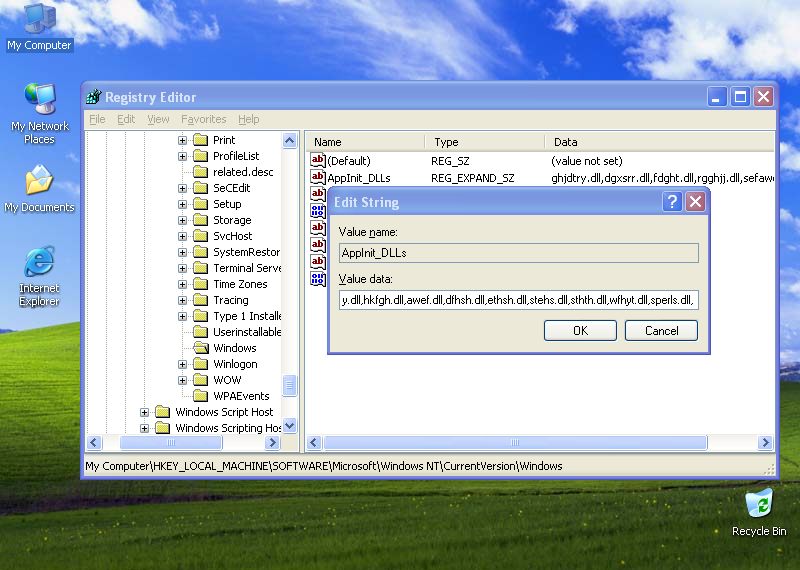This screenshot has height=570, width=800.
Task: Open the View menu
Action: click(158, 119)
